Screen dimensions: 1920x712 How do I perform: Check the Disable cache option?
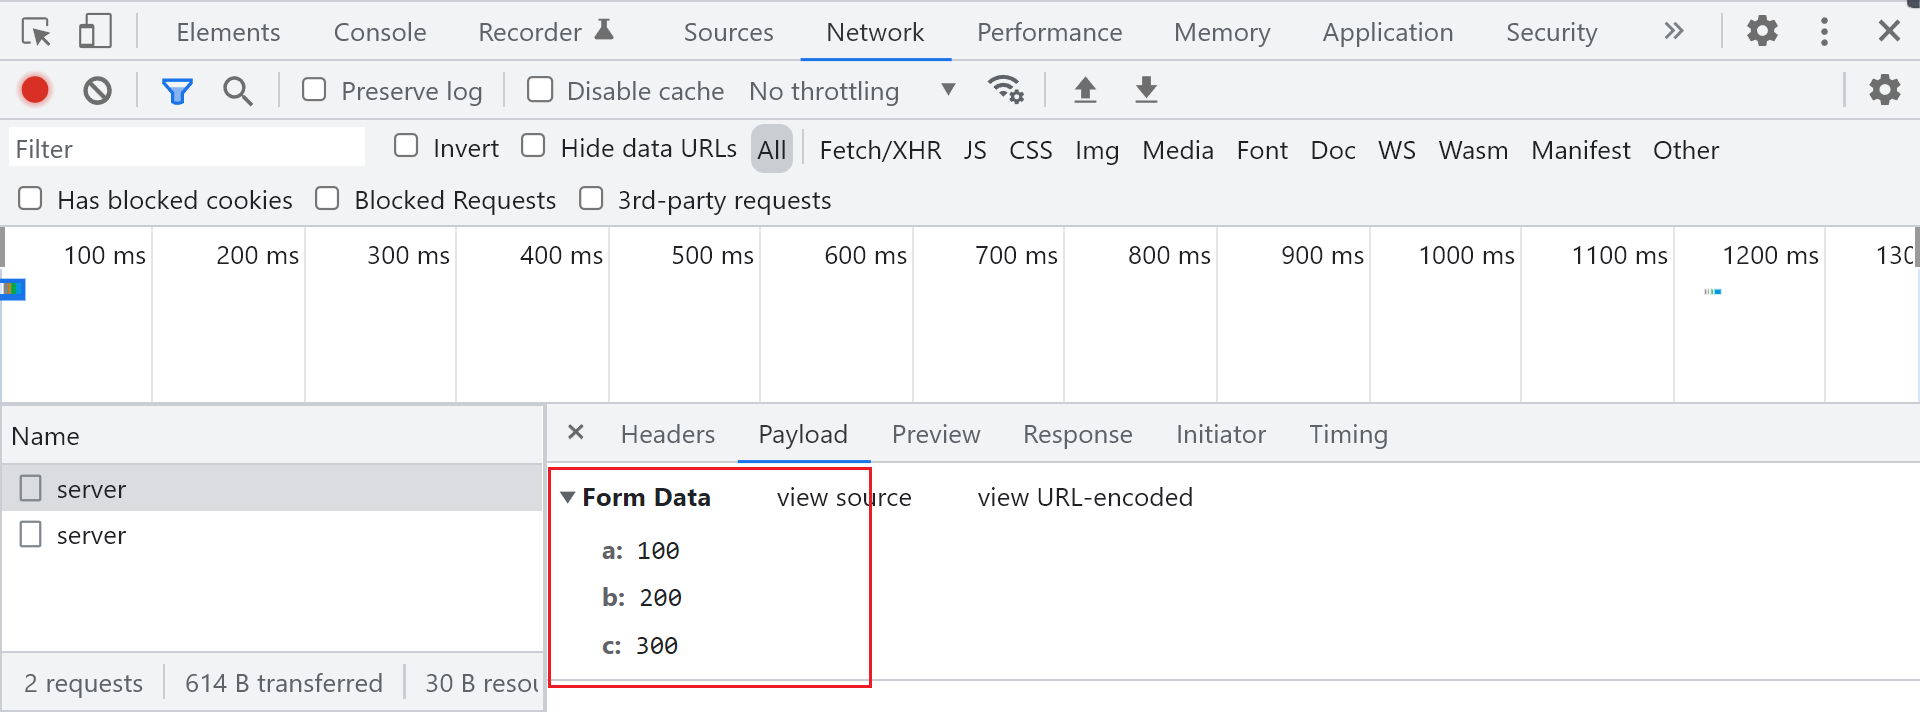540,90
